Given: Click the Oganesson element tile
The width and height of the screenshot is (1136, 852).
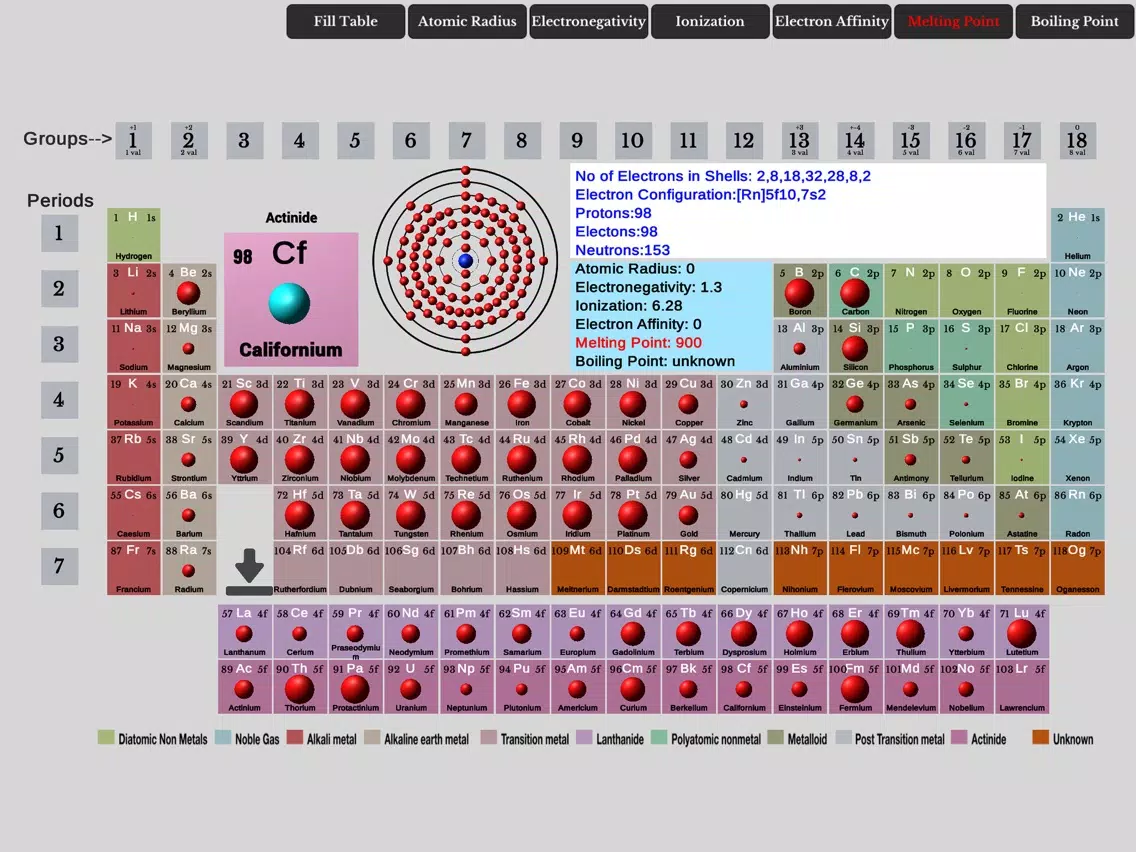Looking at the screenshot, I should click(1077, 569).
